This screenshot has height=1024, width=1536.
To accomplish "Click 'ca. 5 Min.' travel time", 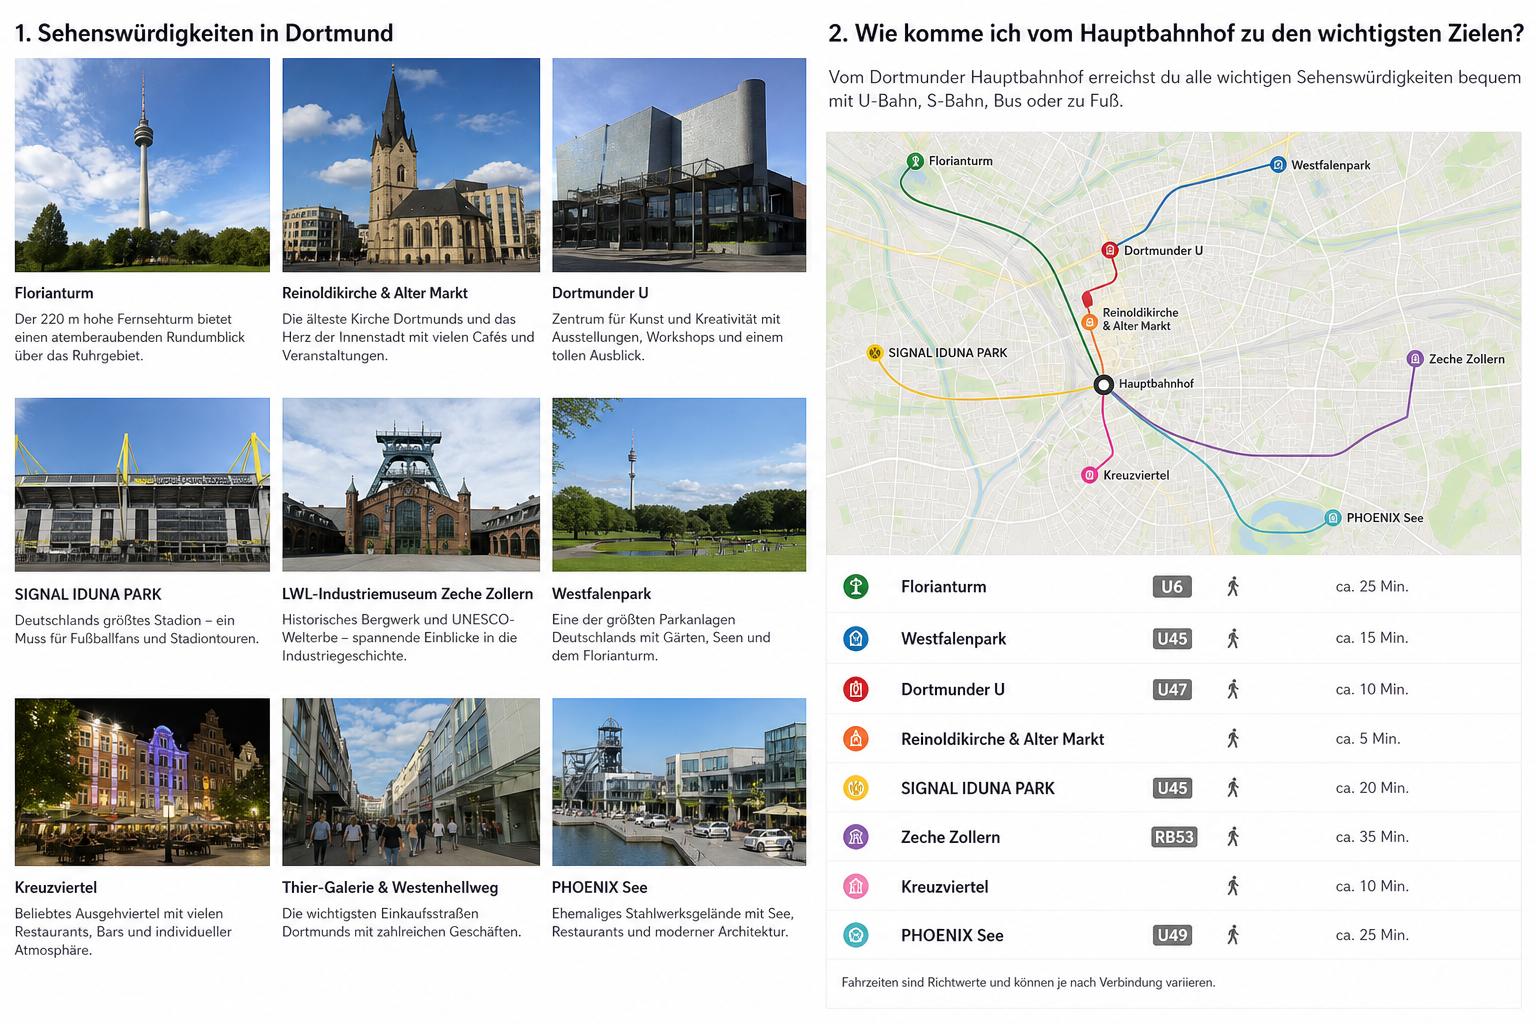I will 1368,739.
